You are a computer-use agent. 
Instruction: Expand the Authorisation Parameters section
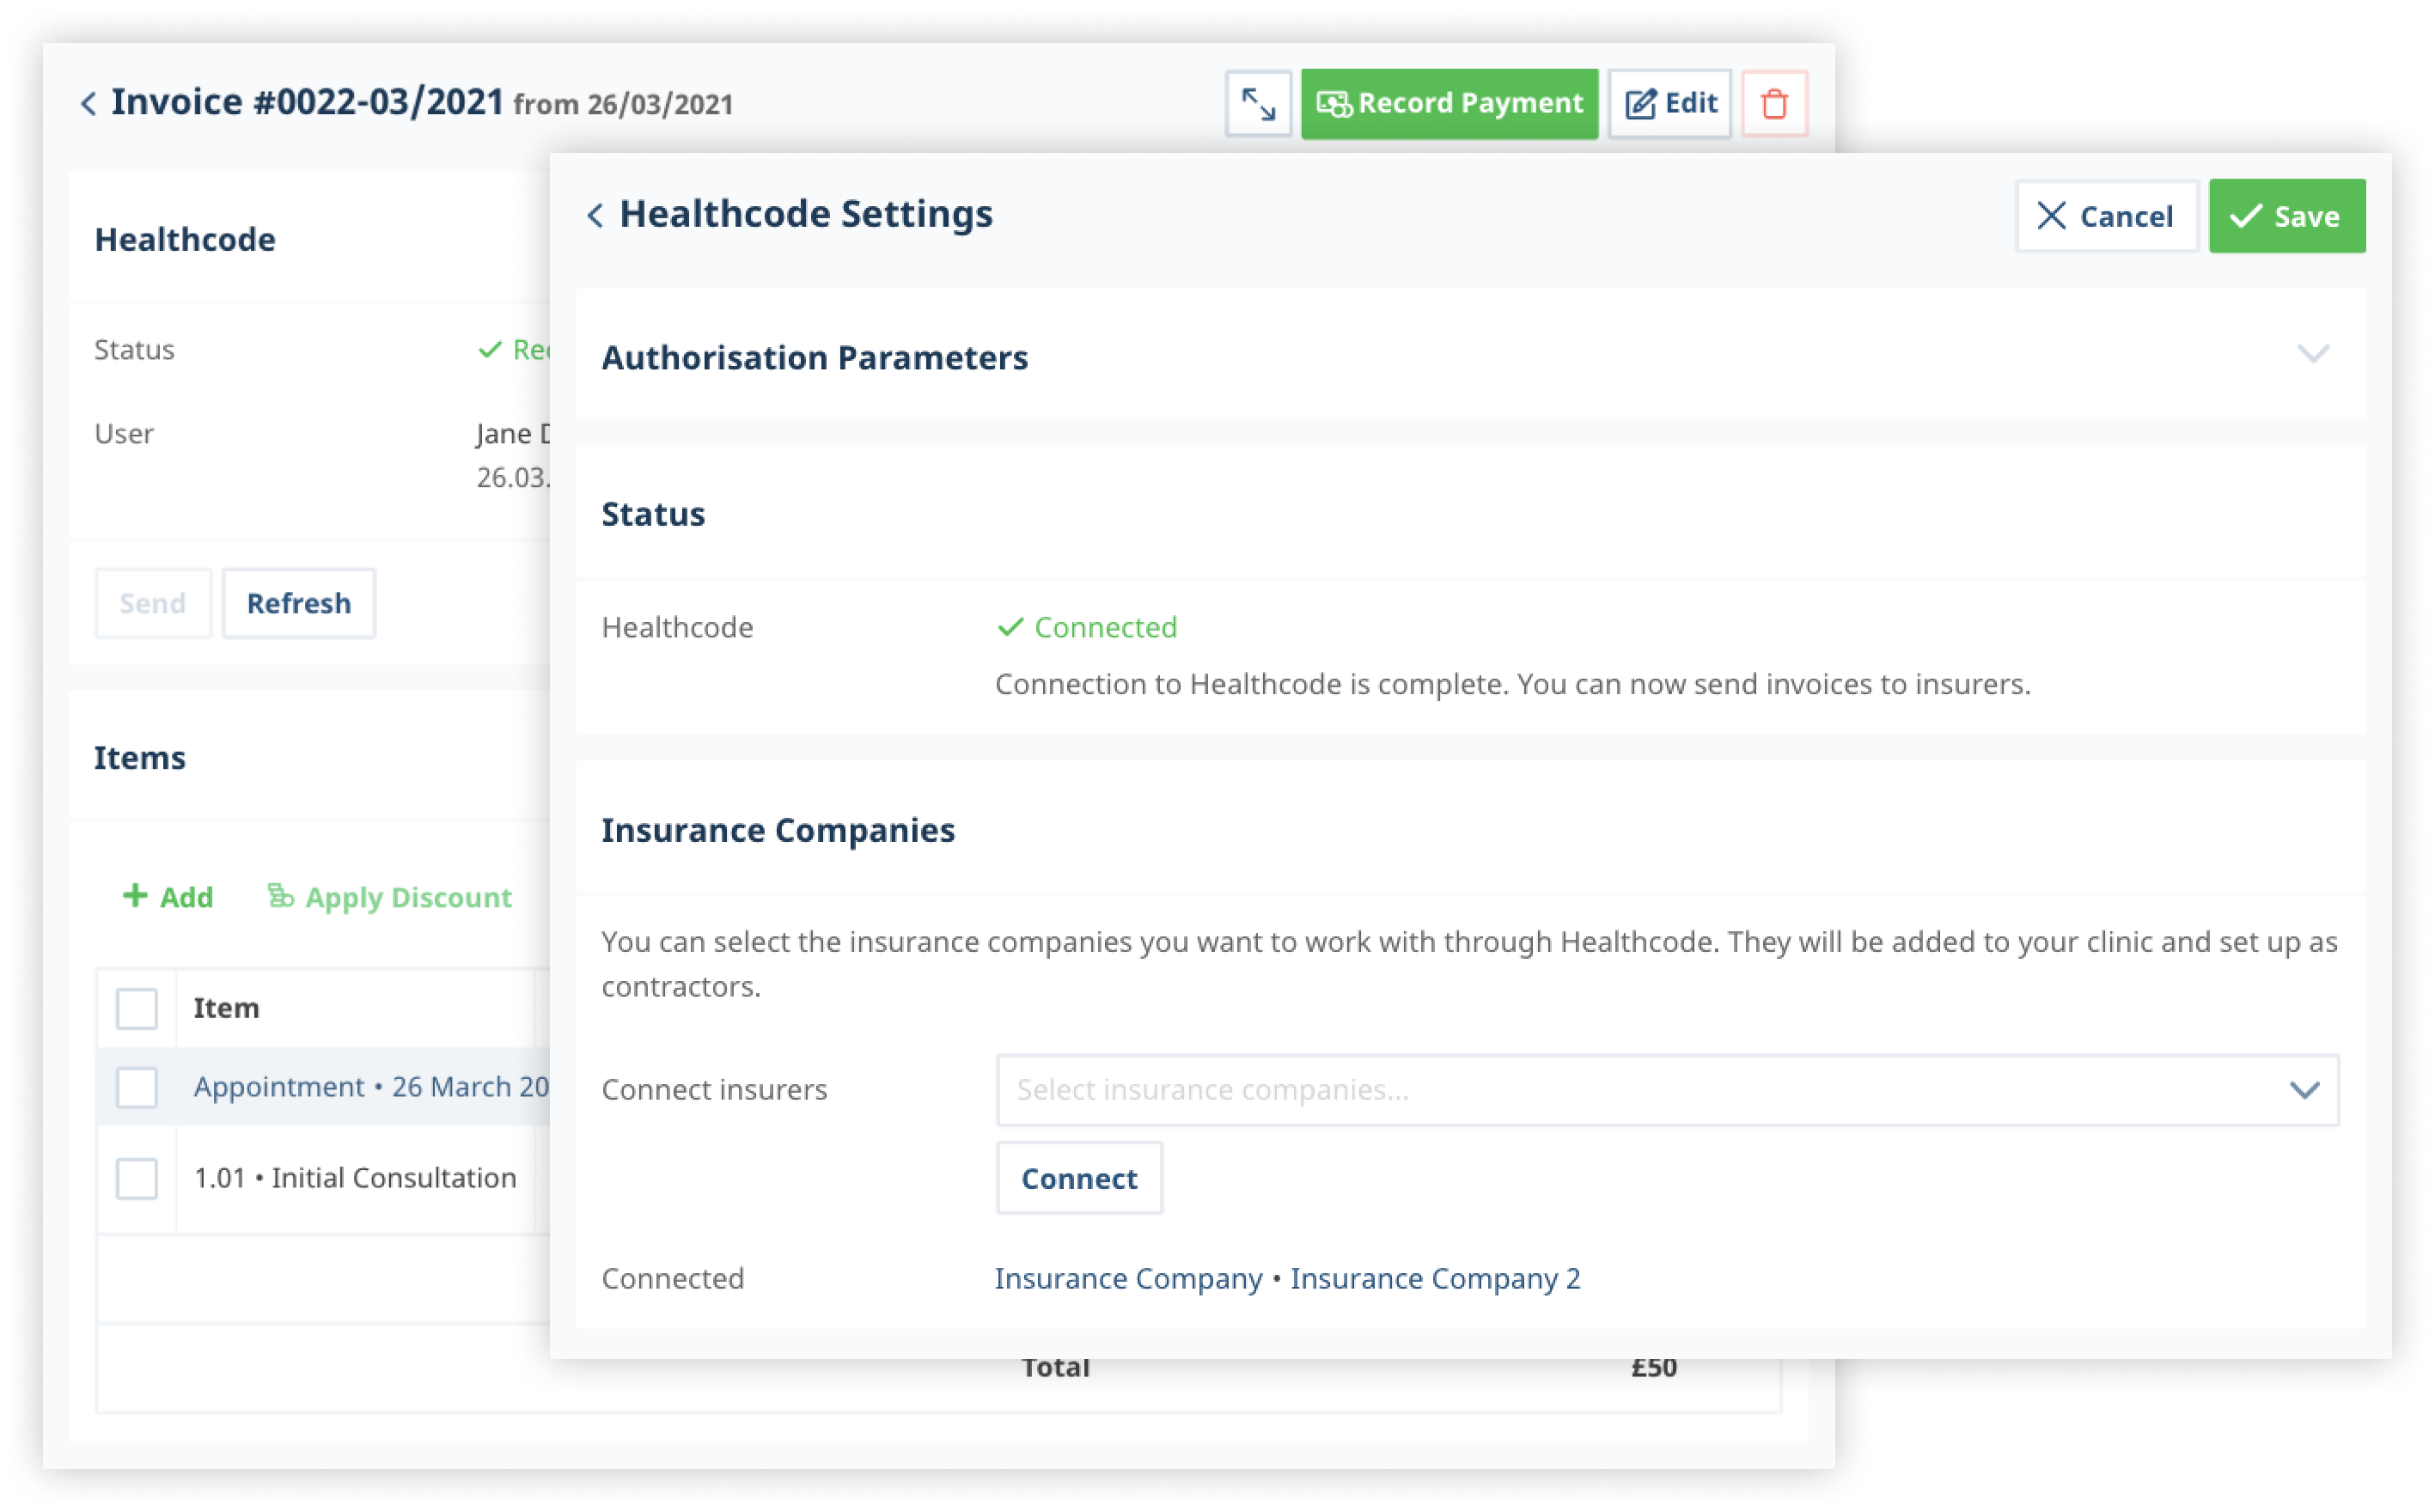2312,354
